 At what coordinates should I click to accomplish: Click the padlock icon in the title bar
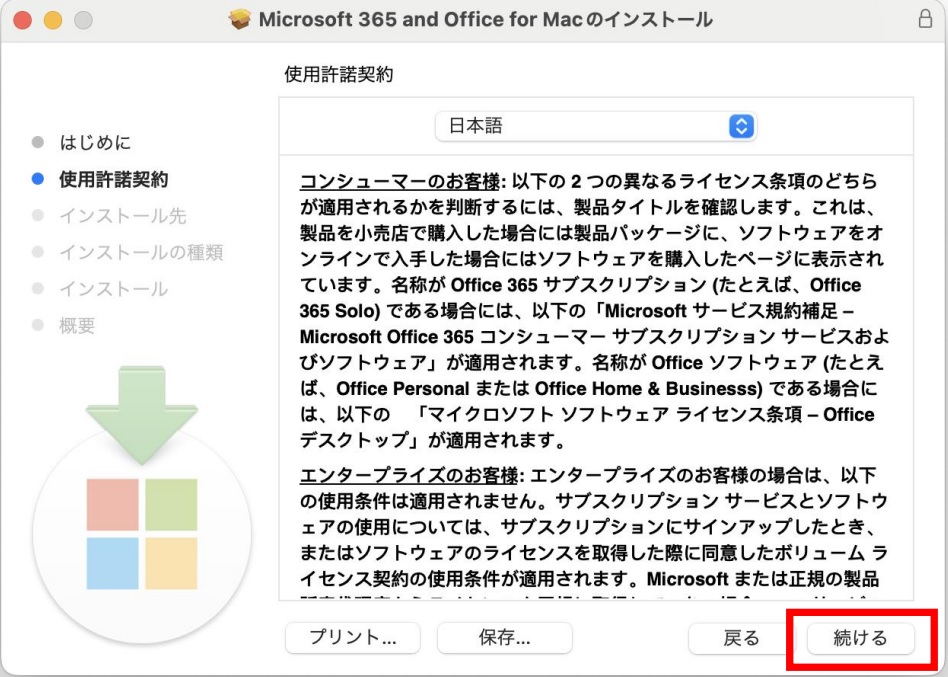(x=925, y=19)
